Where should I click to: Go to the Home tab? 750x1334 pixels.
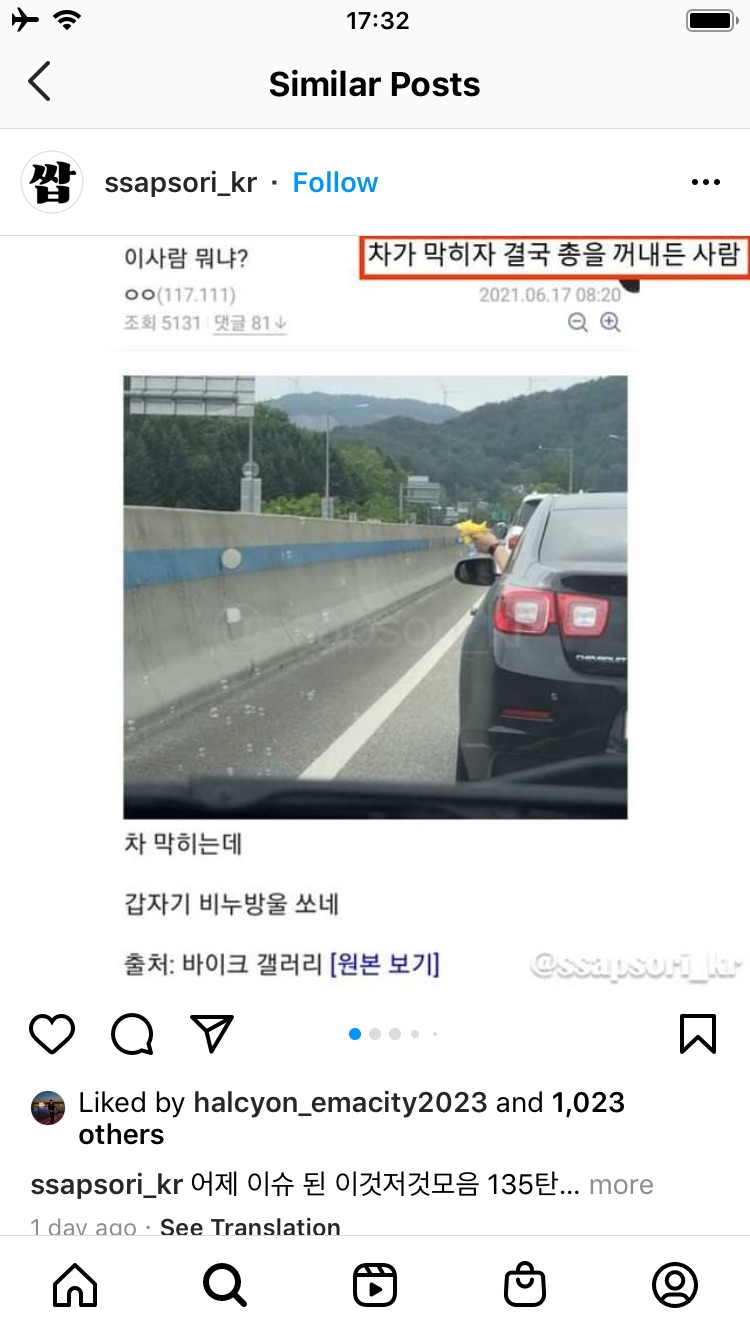click(x=75, y=1285)
